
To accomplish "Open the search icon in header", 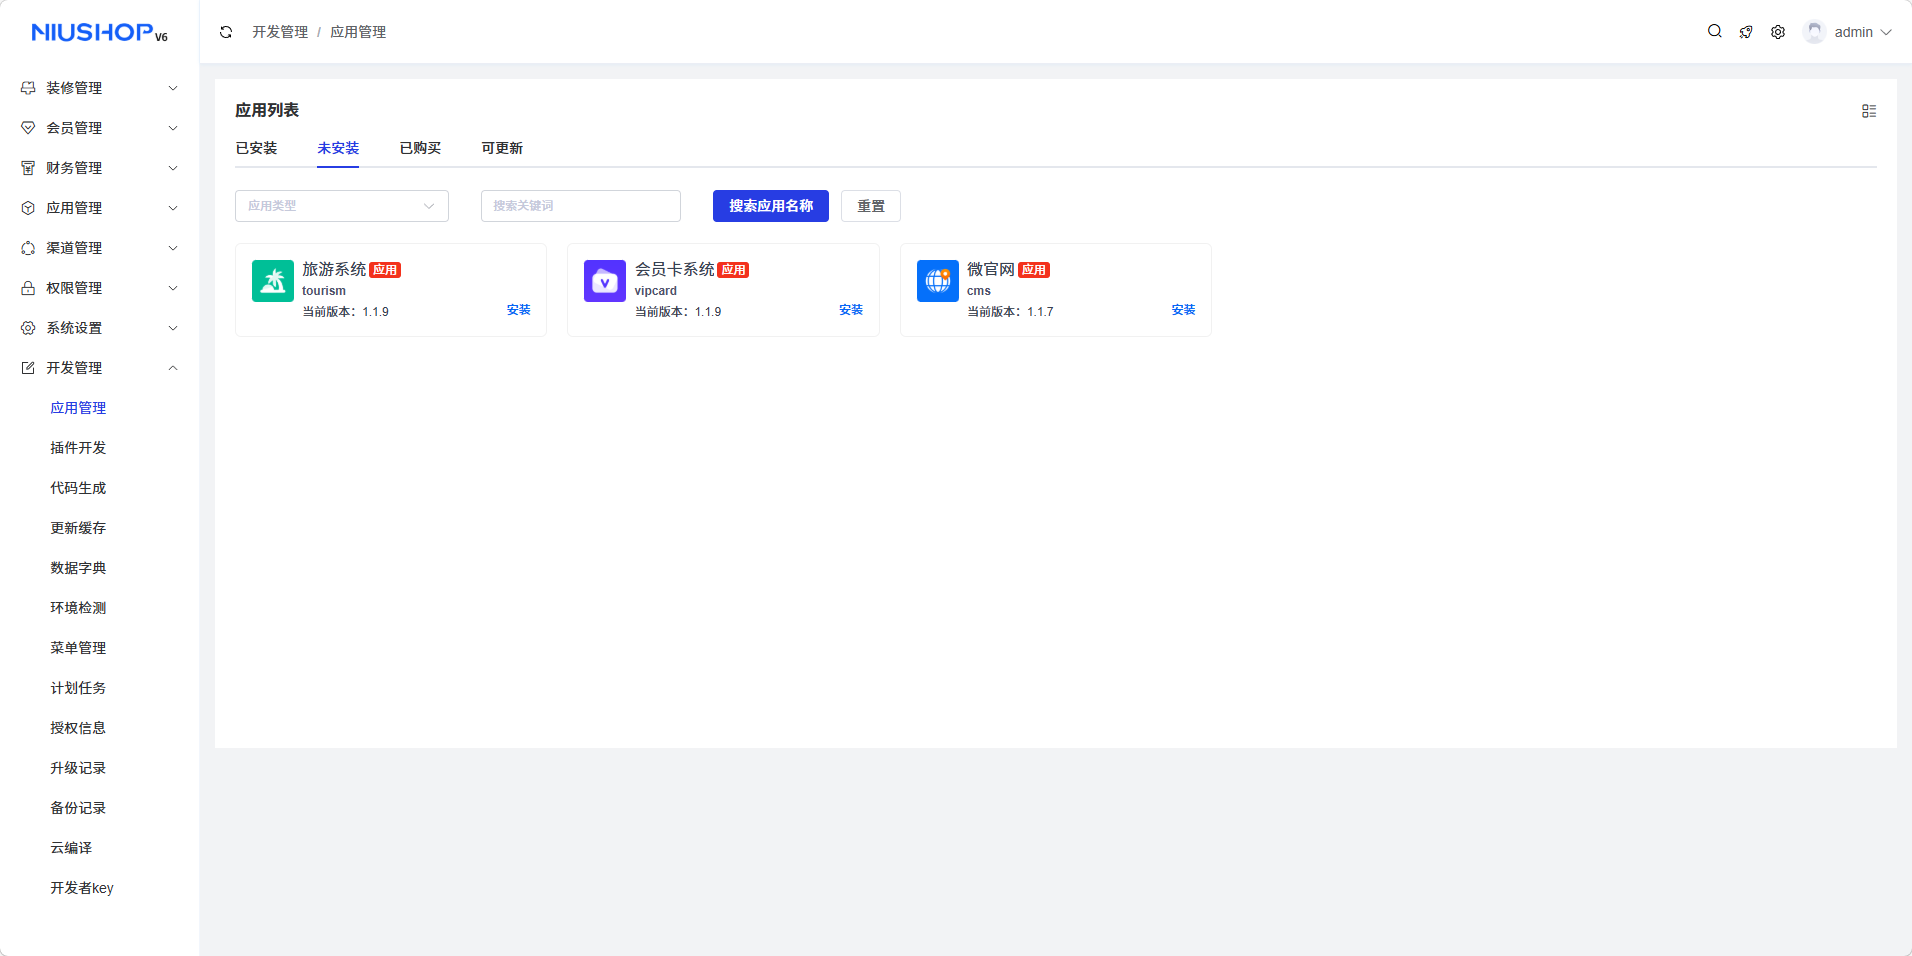I will pyautogui.click(x=1715, y=31).
